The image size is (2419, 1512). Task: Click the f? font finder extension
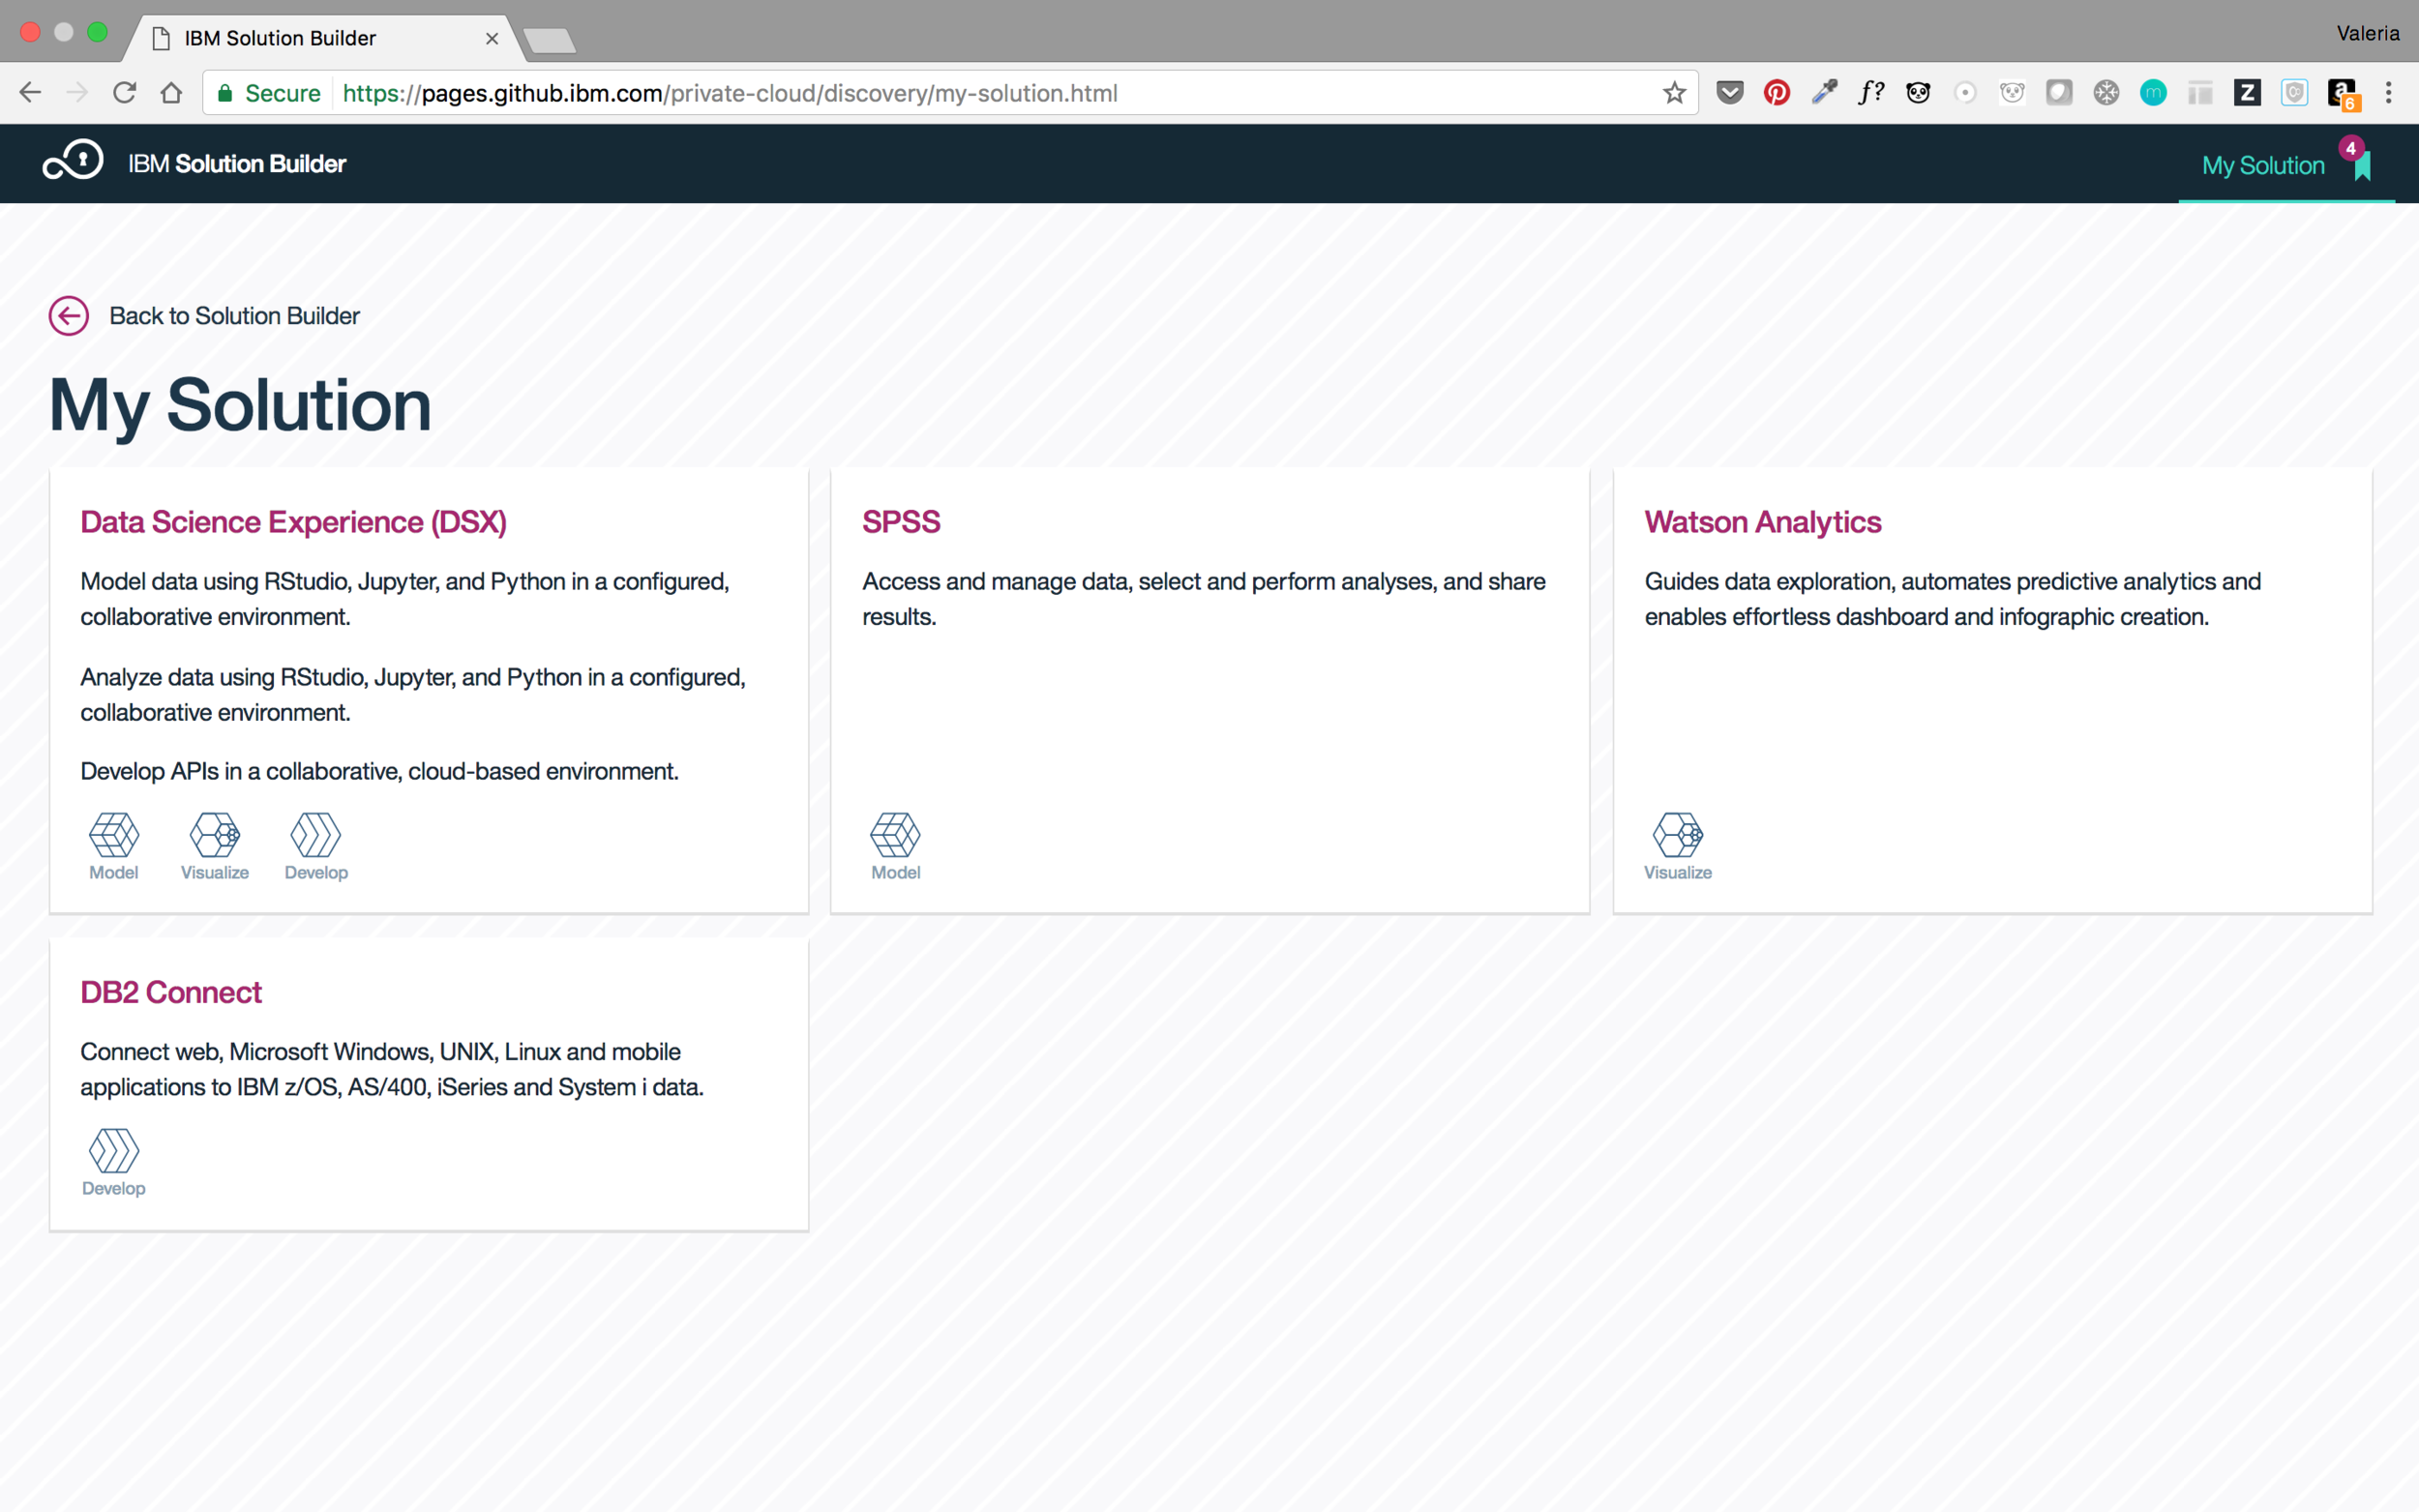pos(1871,93)
